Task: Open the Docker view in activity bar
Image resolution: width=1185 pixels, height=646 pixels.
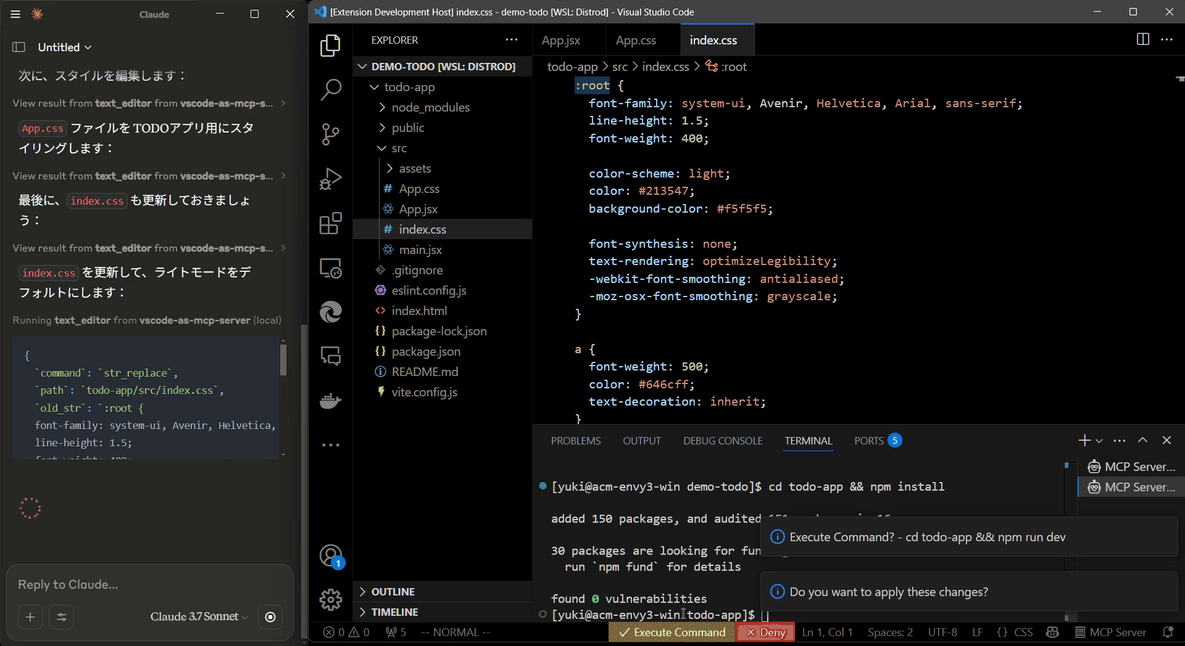Action: click(330, 401)
